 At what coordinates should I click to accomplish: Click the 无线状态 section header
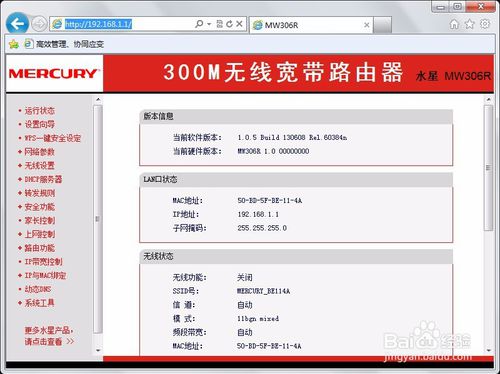(x=296, y=256)
